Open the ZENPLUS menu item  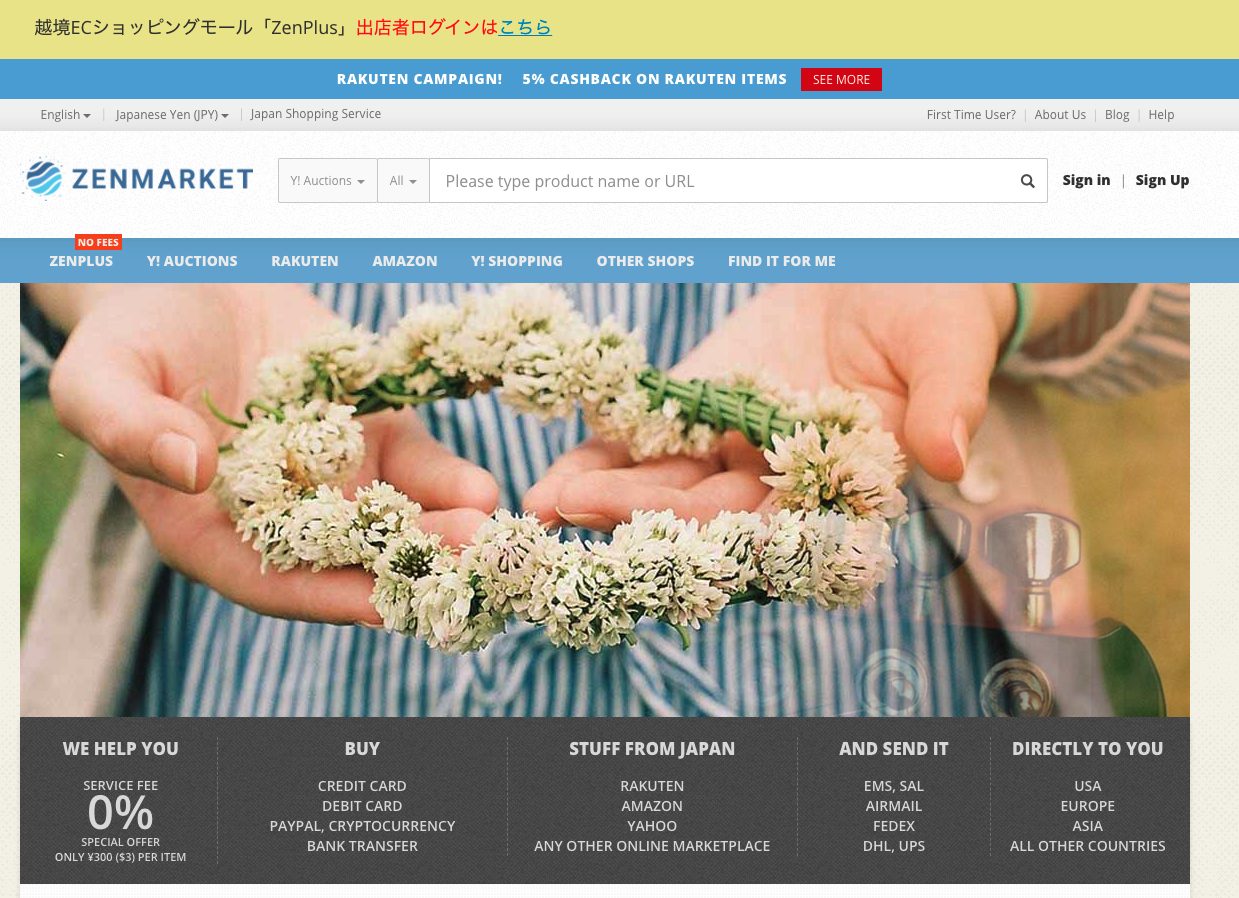click(81, 261)
